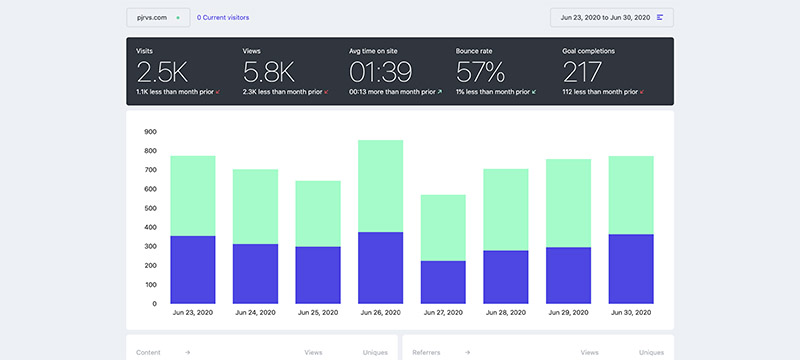Click the purple bar segment for Jun 26, 2020

point(381,268)
